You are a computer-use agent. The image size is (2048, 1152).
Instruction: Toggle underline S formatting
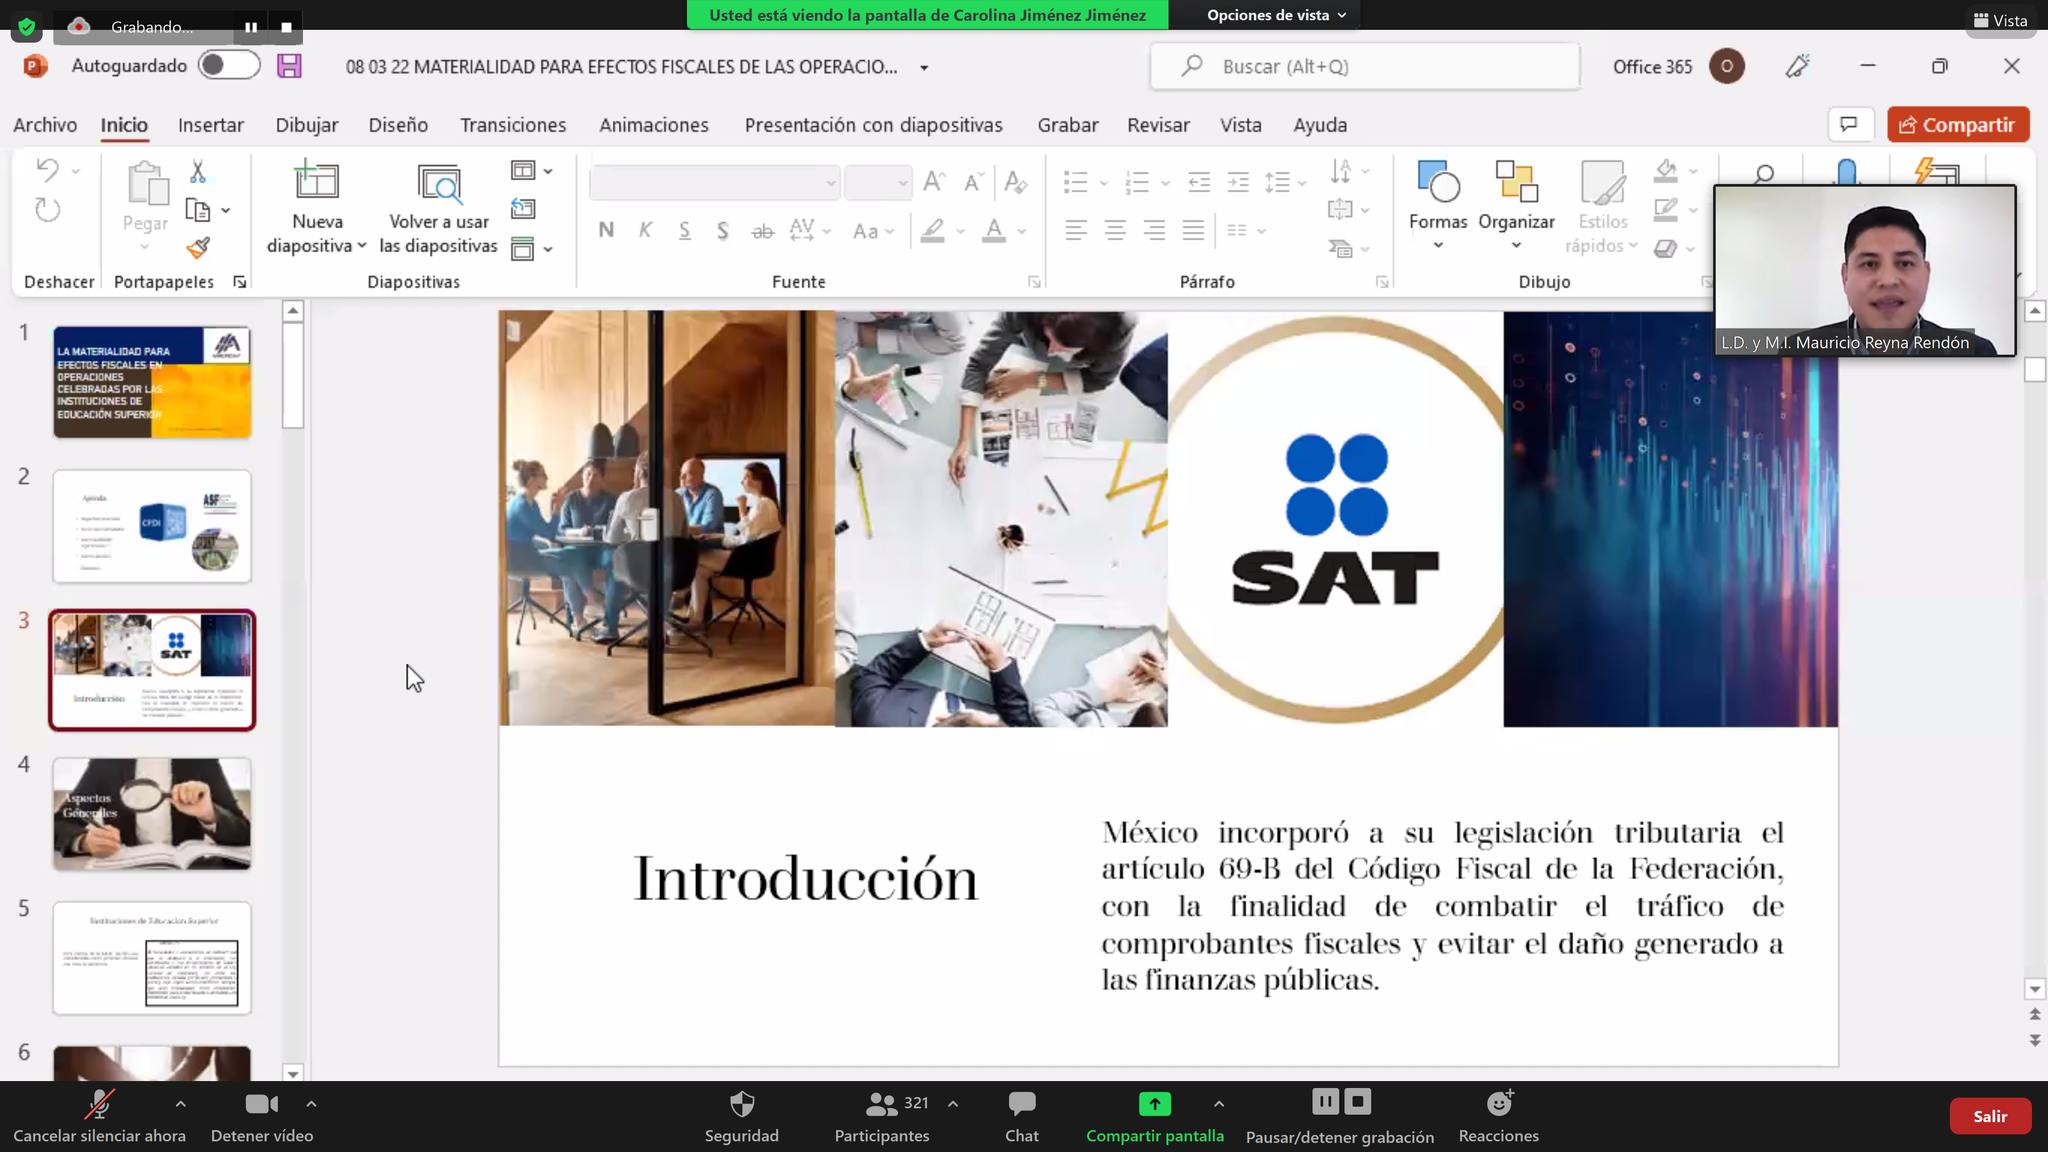[x=684, y=230]
